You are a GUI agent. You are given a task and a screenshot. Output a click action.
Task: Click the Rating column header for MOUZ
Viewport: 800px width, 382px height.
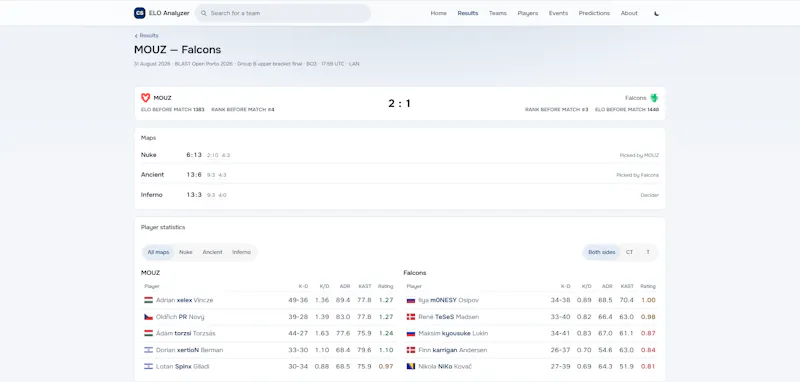click(385, 287)
